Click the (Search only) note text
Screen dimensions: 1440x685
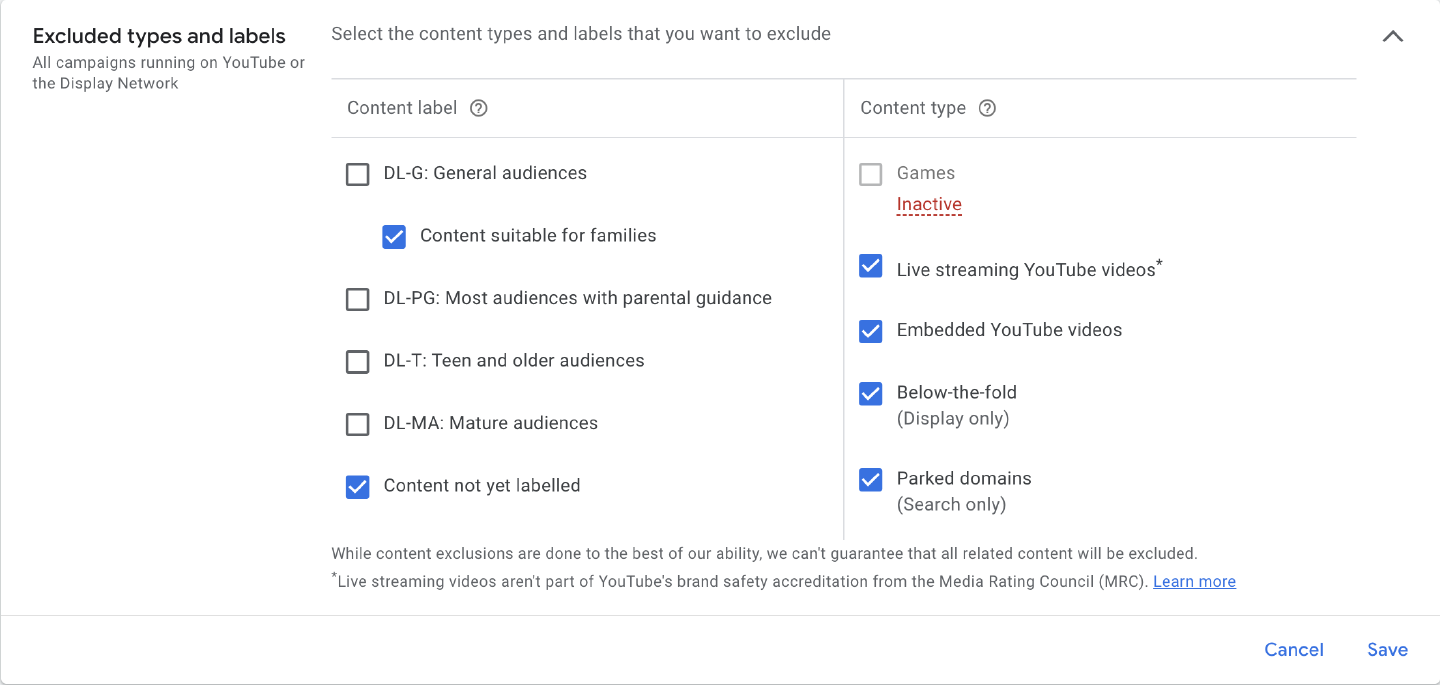point(951,504)
